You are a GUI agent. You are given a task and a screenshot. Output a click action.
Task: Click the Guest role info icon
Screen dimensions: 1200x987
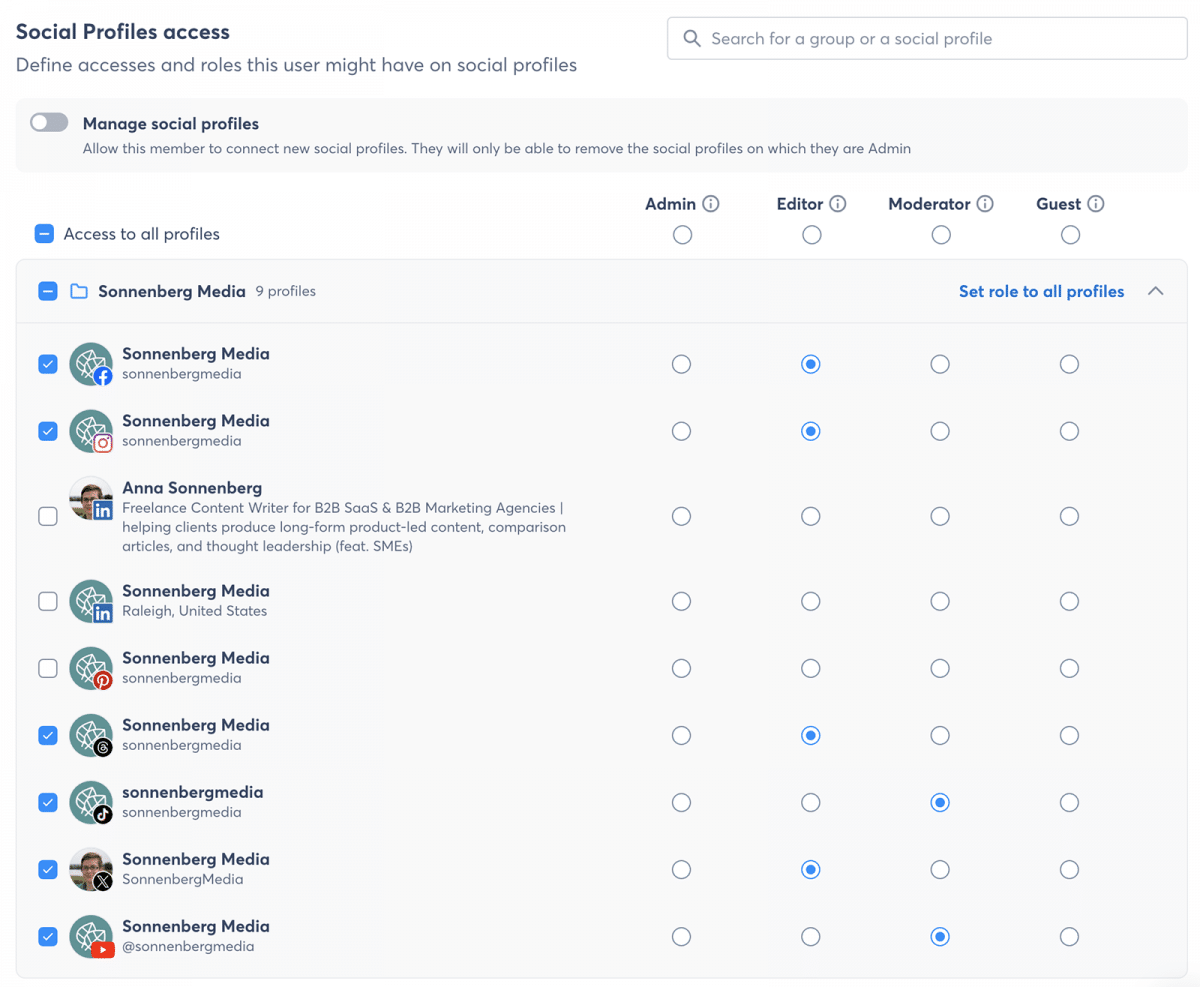pos(1096,204)
